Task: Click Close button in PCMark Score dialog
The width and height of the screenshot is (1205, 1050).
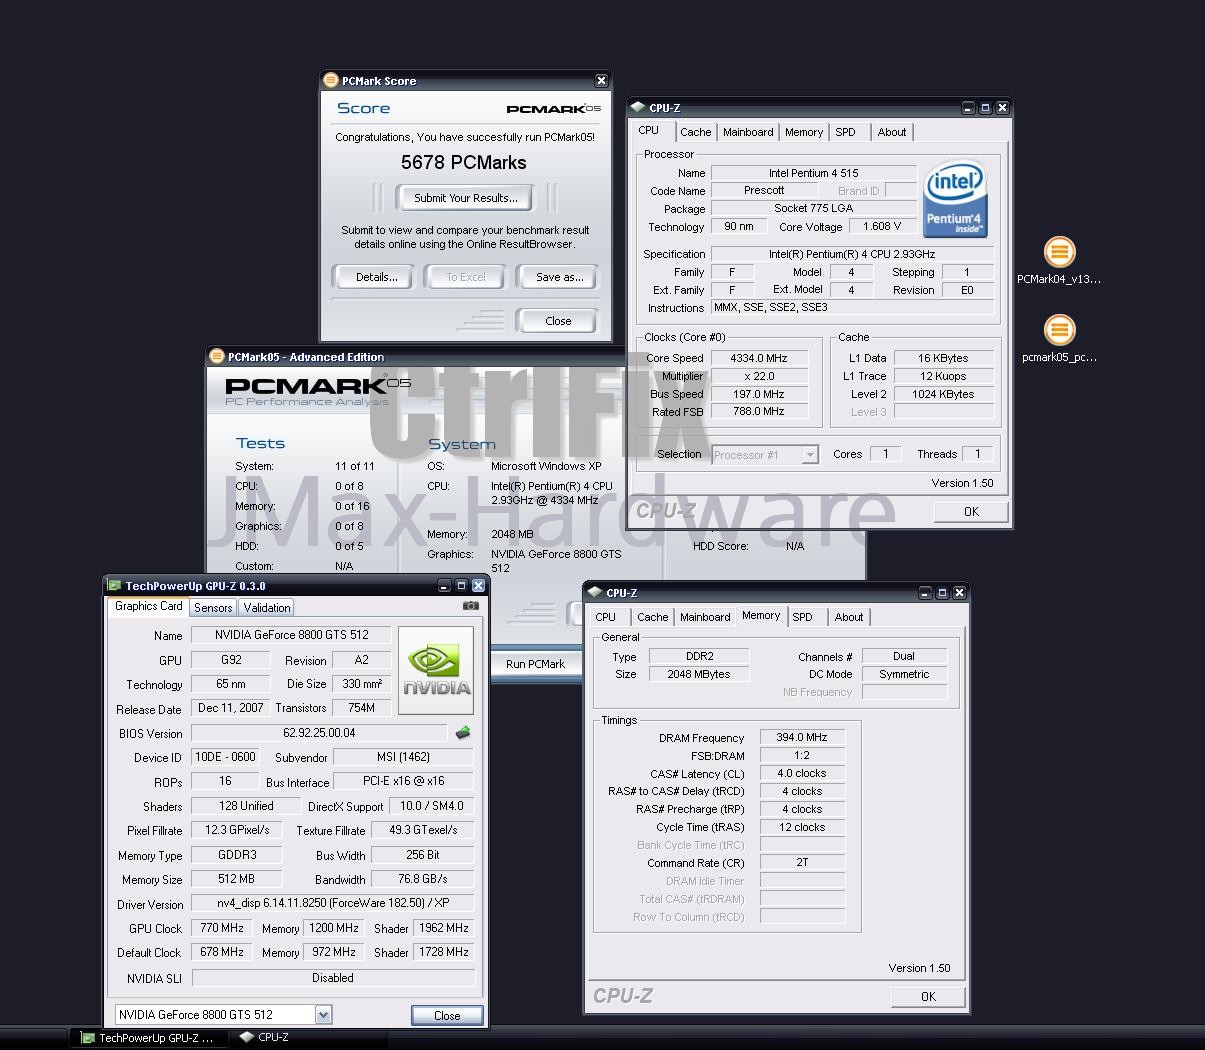Action: point(558,321)
